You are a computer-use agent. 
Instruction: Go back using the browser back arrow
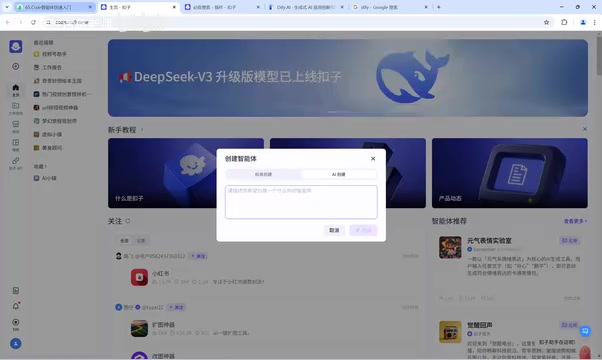(8, 22)
